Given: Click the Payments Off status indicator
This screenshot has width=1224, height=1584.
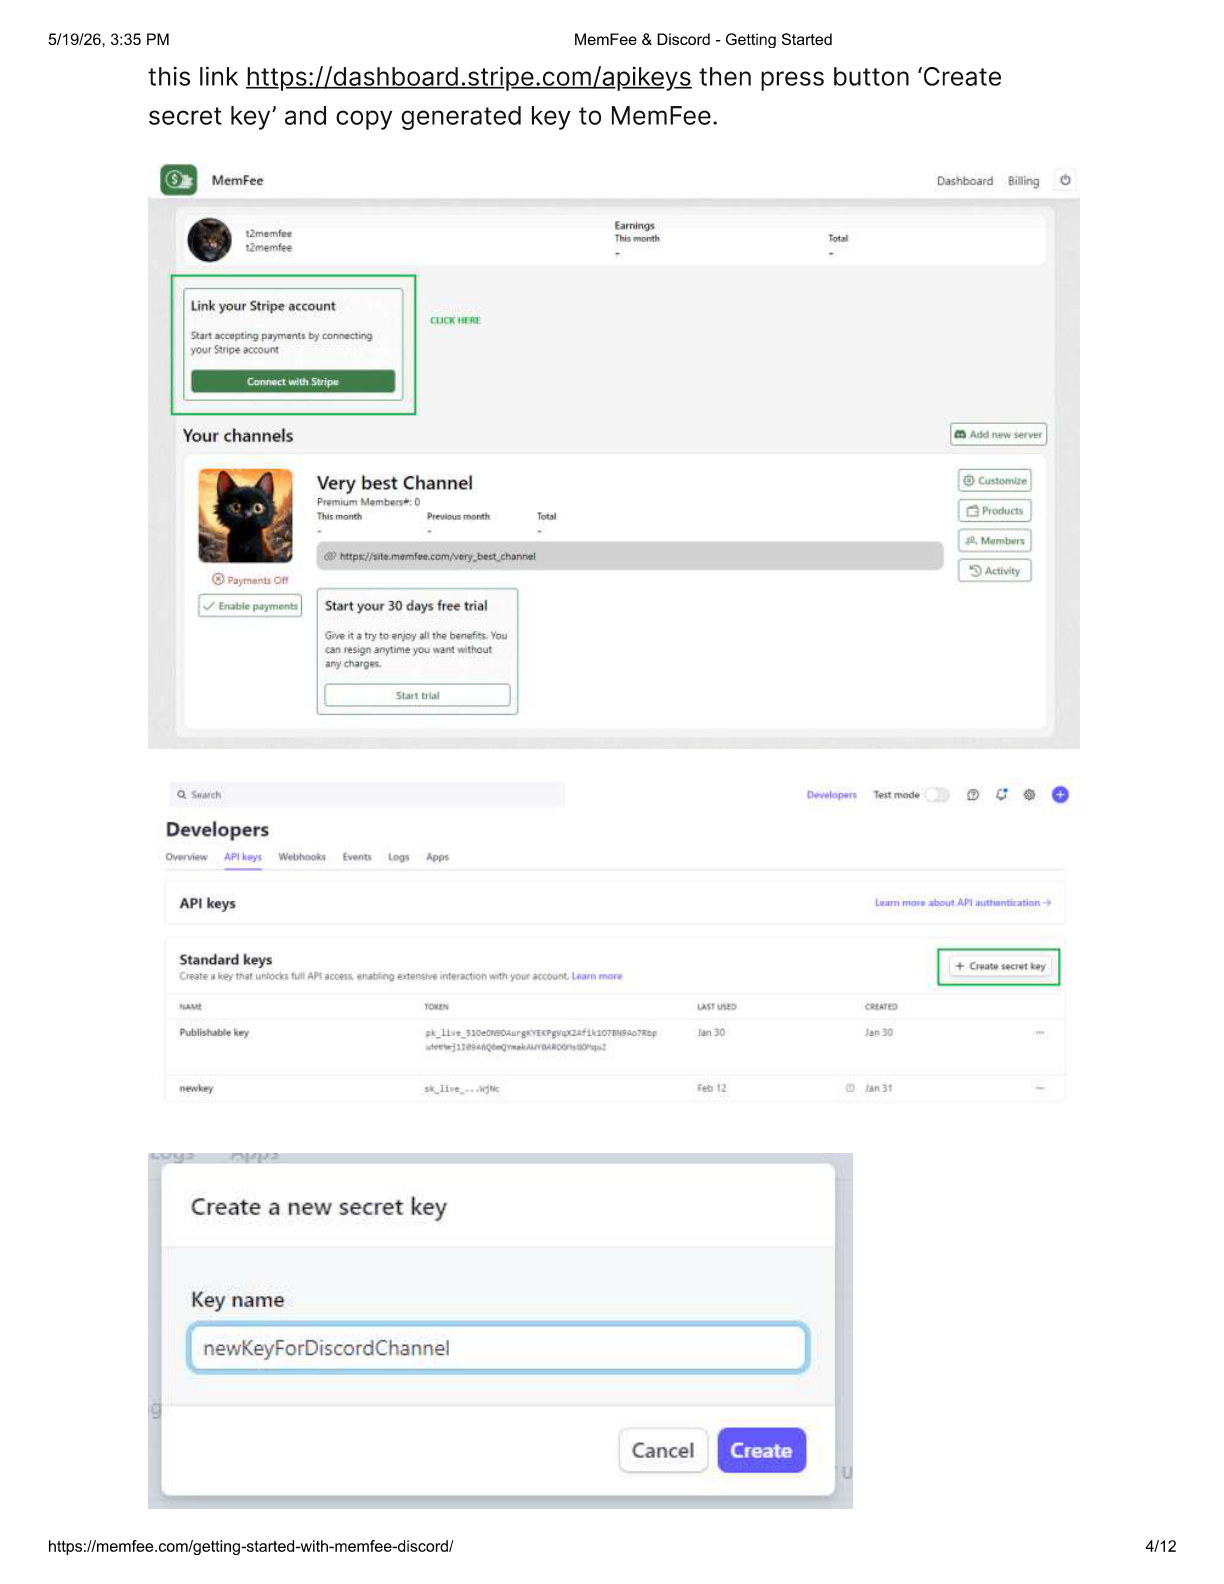Looking at the screenshot, I should tap(250, 580).
